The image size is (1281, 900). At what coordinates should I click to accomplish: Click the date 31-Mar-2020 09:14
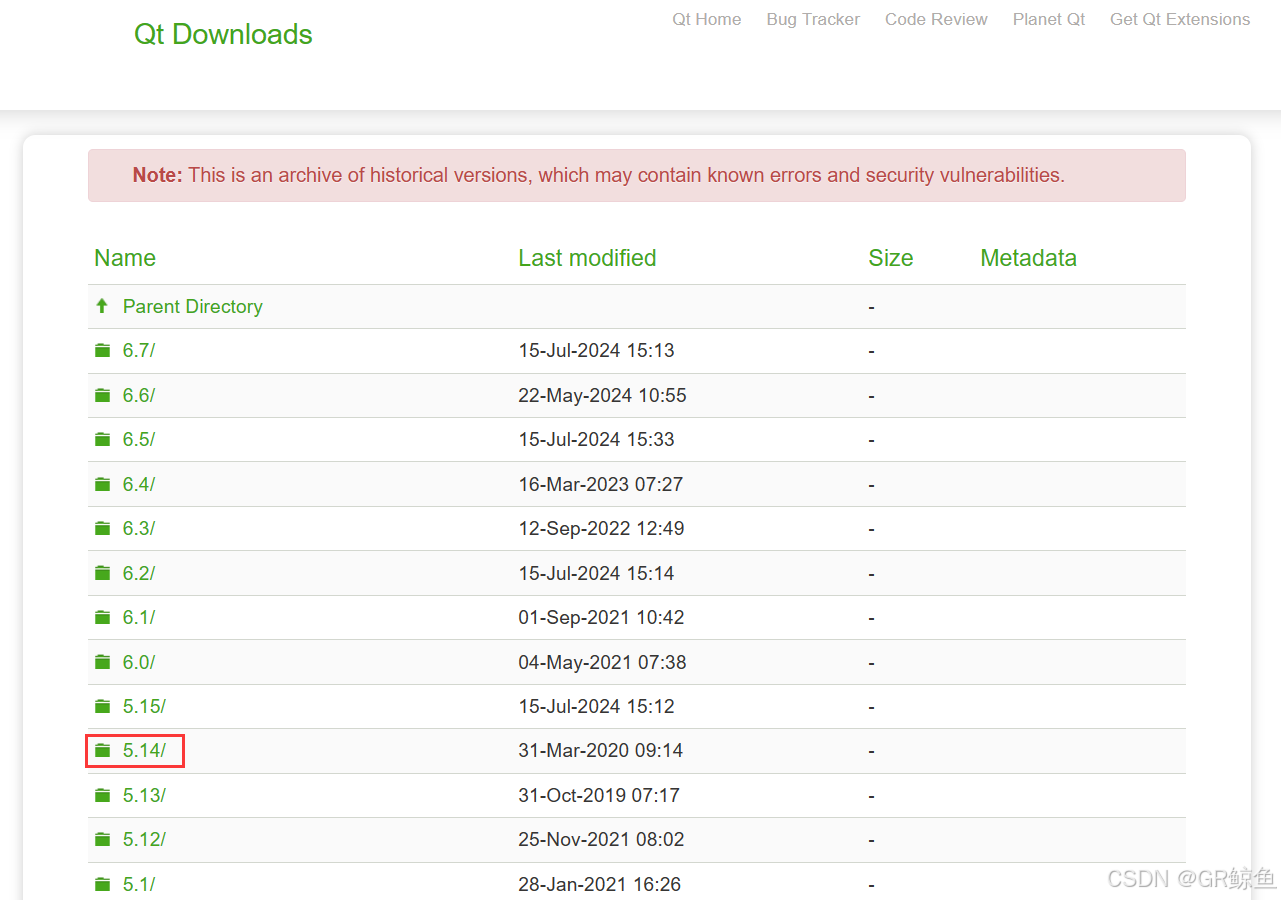(600, 751)
